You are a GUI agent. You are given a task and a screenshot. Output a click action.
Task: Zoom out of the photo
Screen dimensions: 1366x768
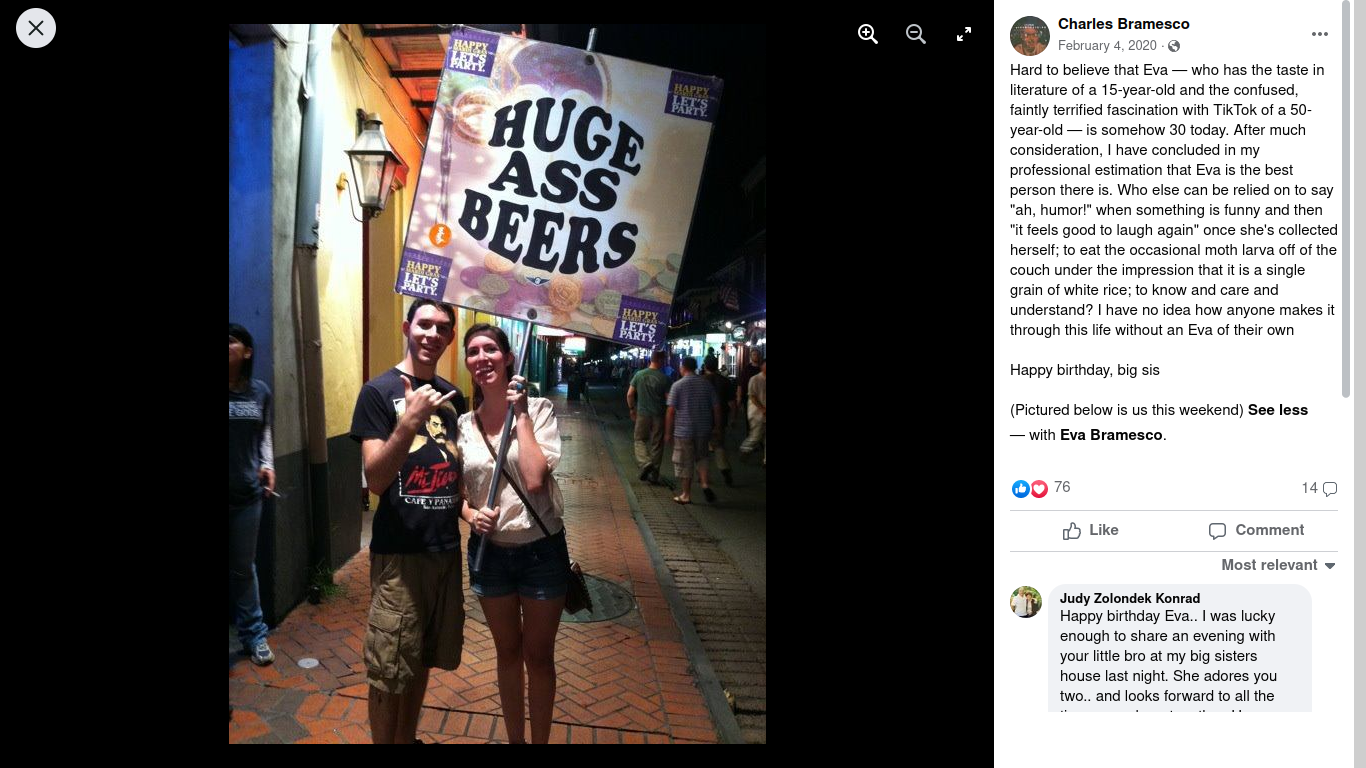click(x=916, y=34)
